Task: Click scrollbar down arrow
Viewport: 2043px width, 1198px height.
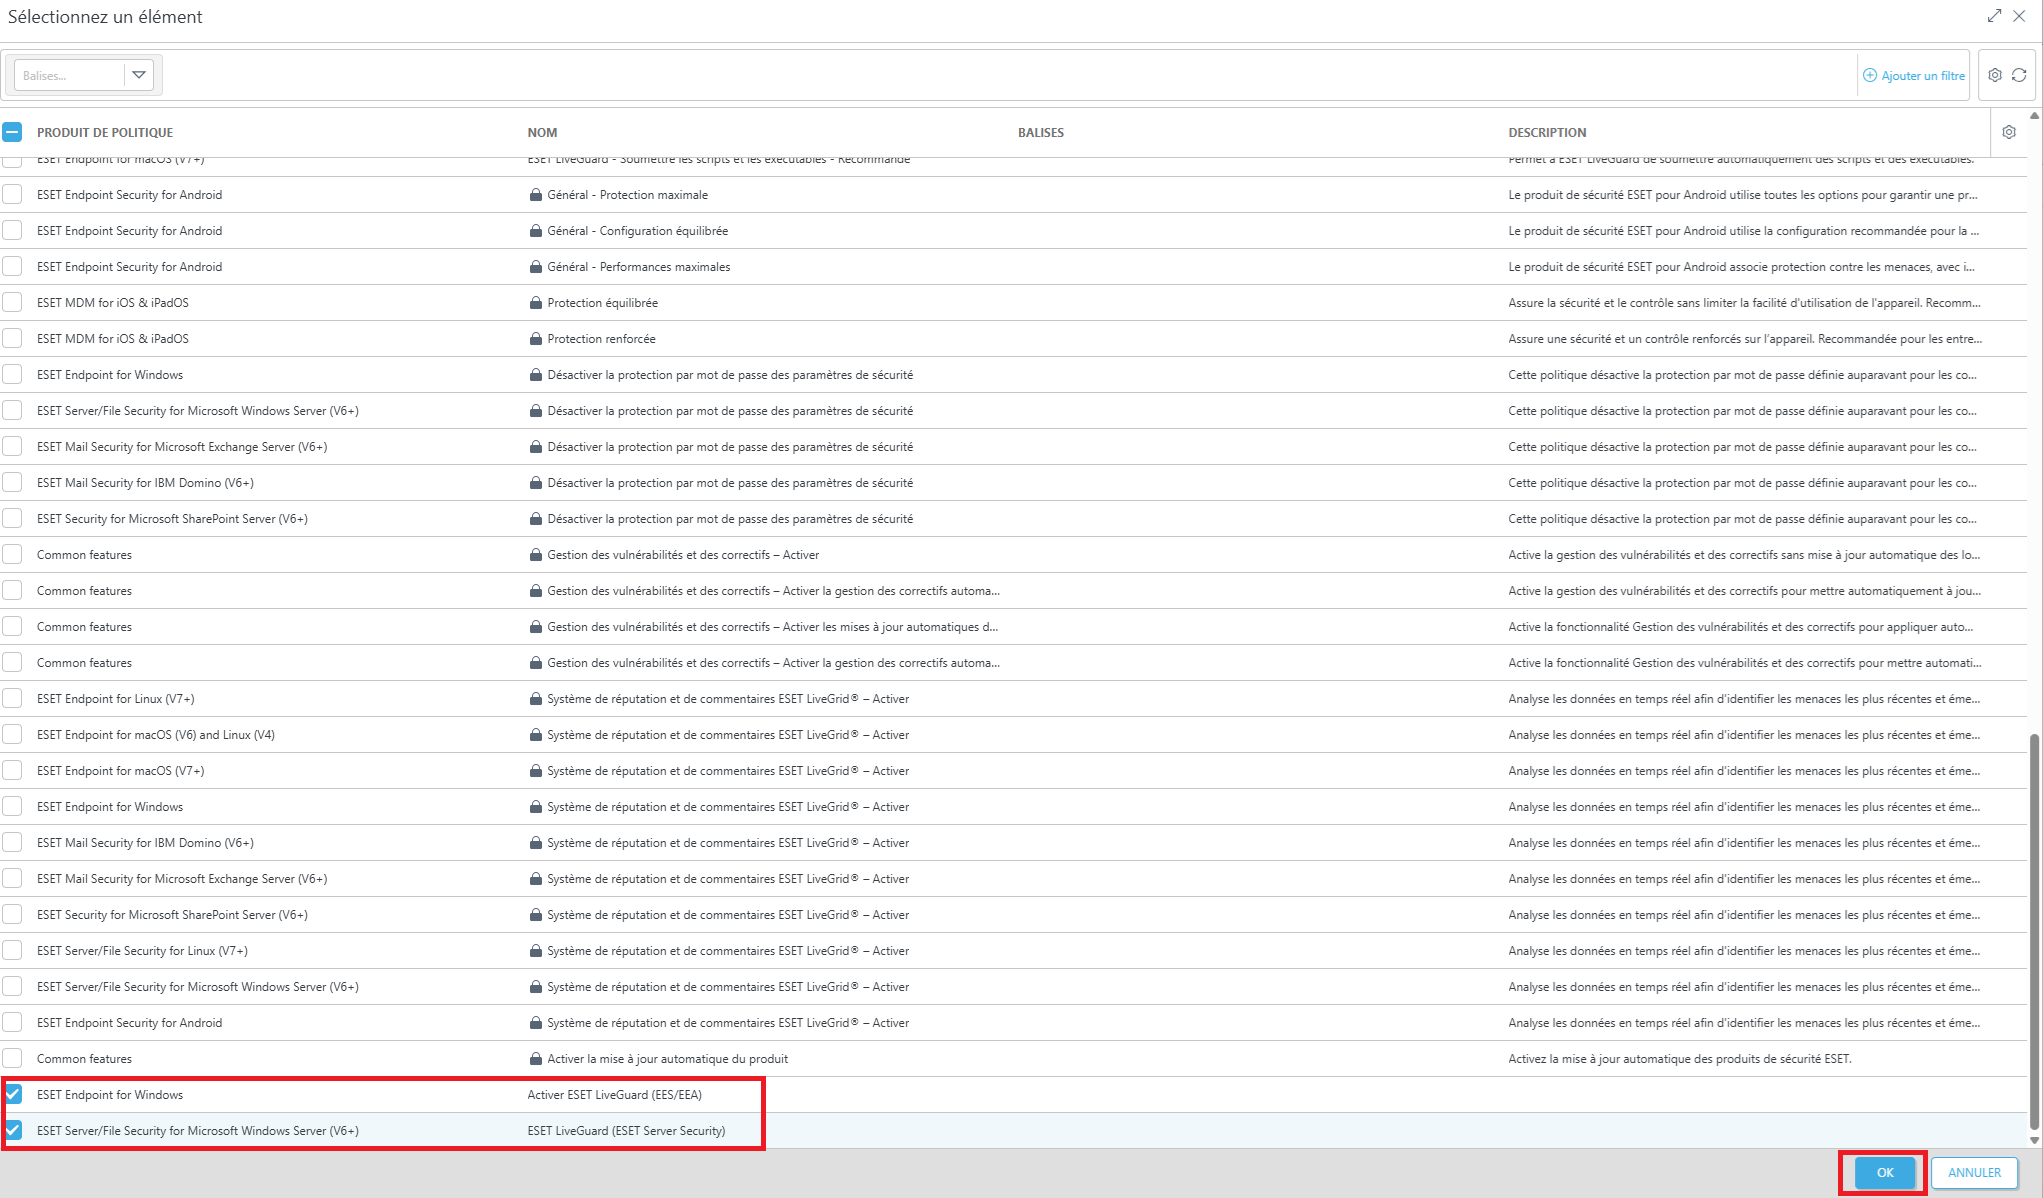Action: [x=2034, y=1140]
